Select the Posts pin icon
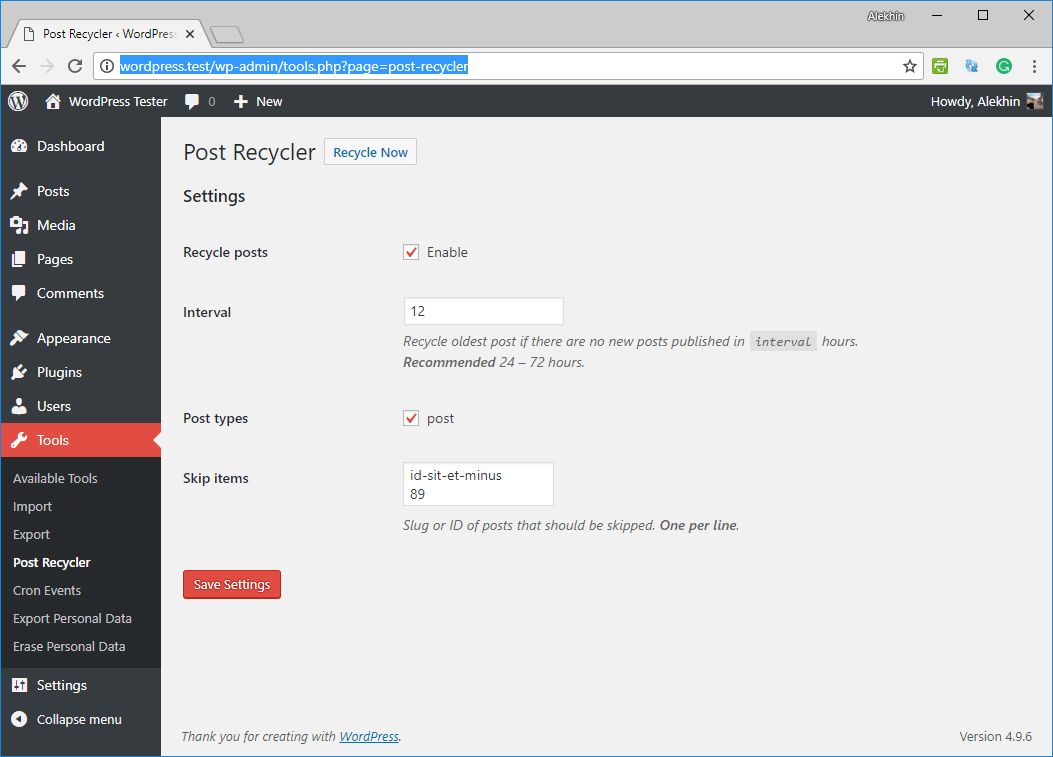This screenshot has height=757, width=1053. [x=21, y=191]
